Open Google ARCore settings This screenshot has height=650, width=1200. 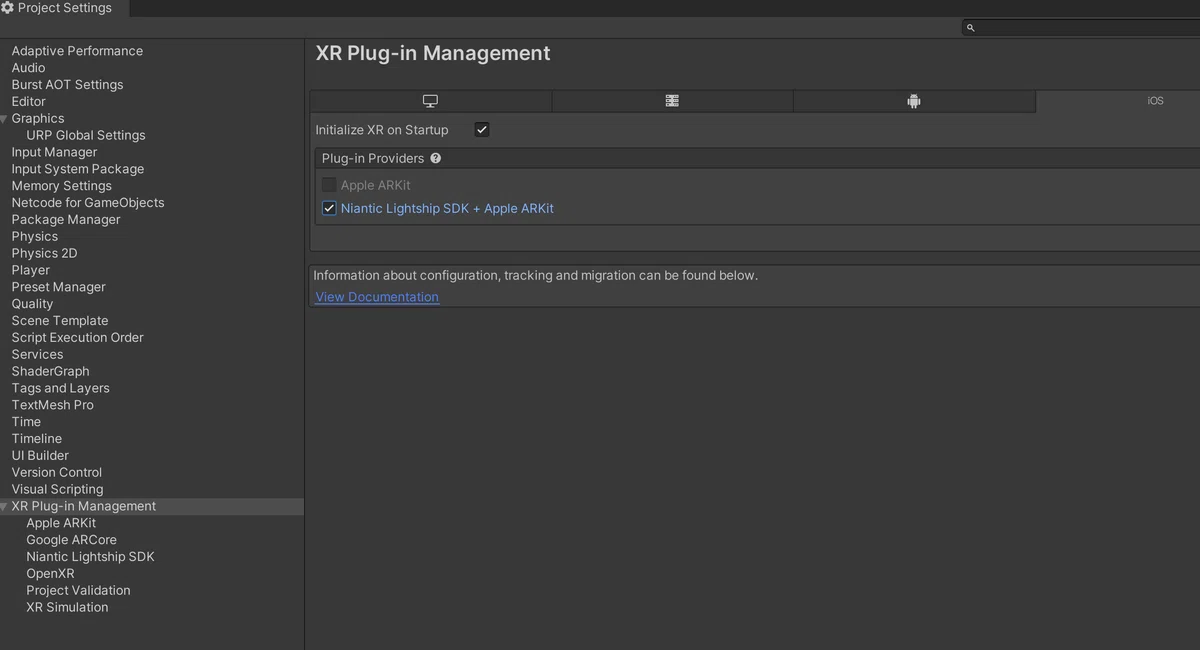pos(71,541)
